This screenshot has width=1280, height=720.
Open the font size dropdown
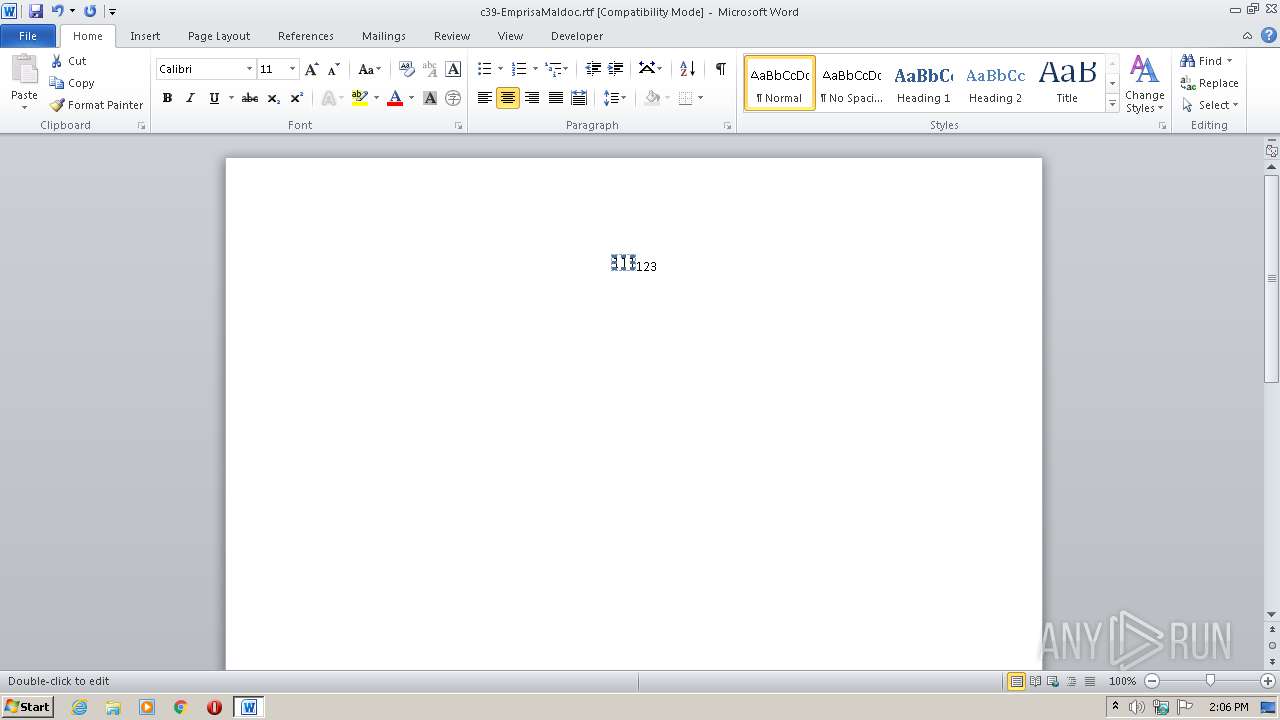292,69
